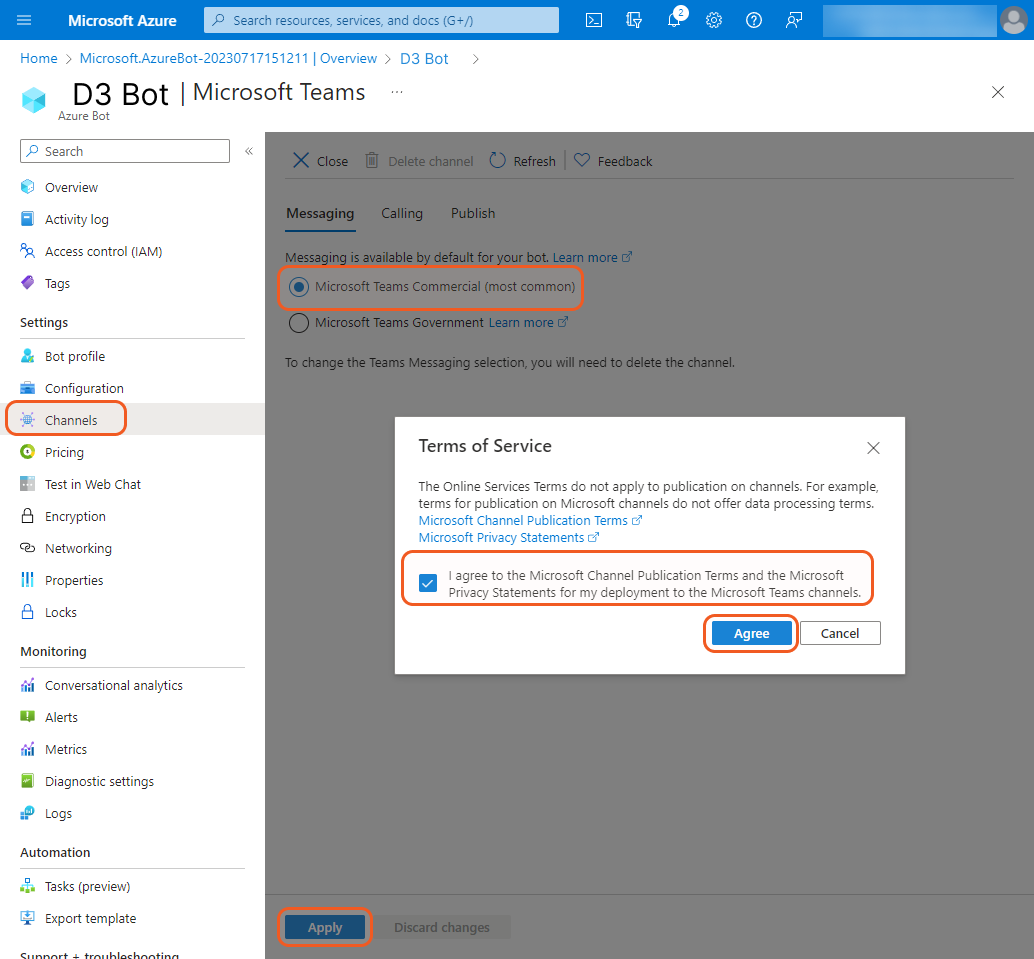This screenshot has height=959, width=1034.
Task: Click the global Azure search bar
Action: coord(381,20)
